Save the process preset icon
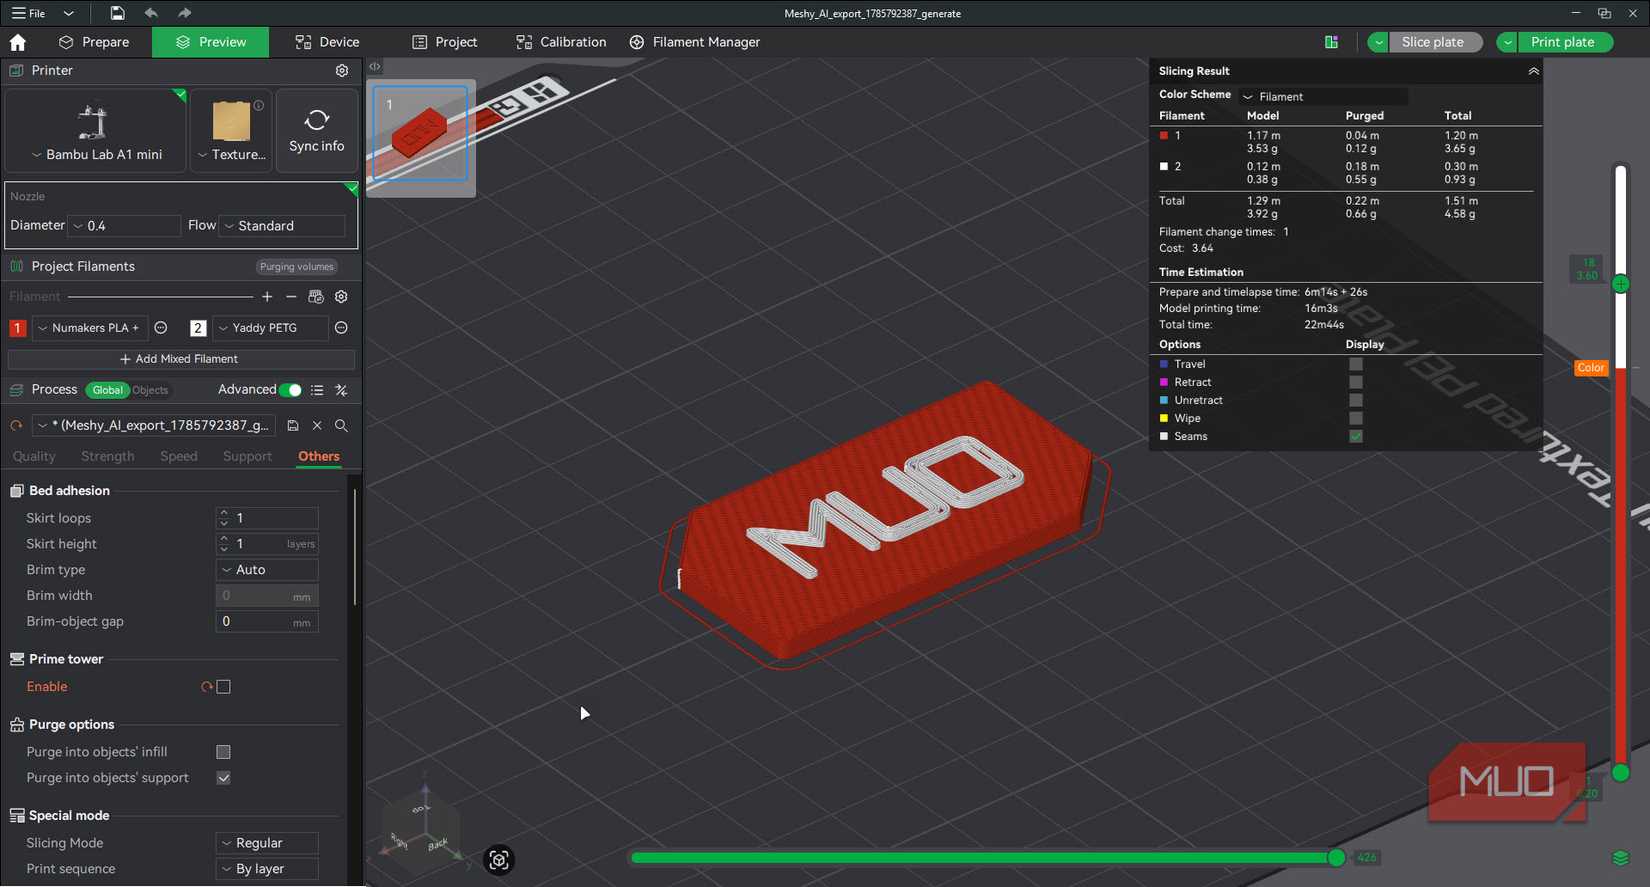The width and height of the screenshot is (1650, 887). pos(293,426)
